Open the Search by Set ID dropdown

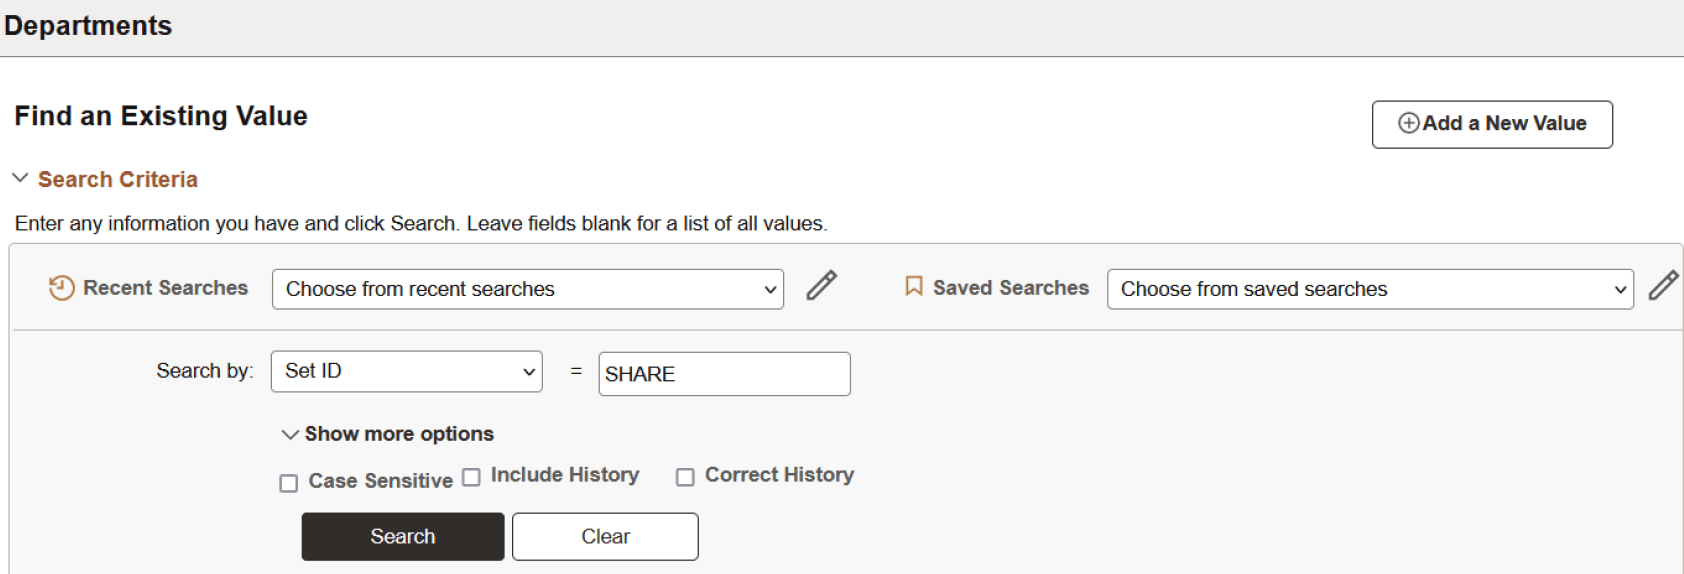click(406, 371)
